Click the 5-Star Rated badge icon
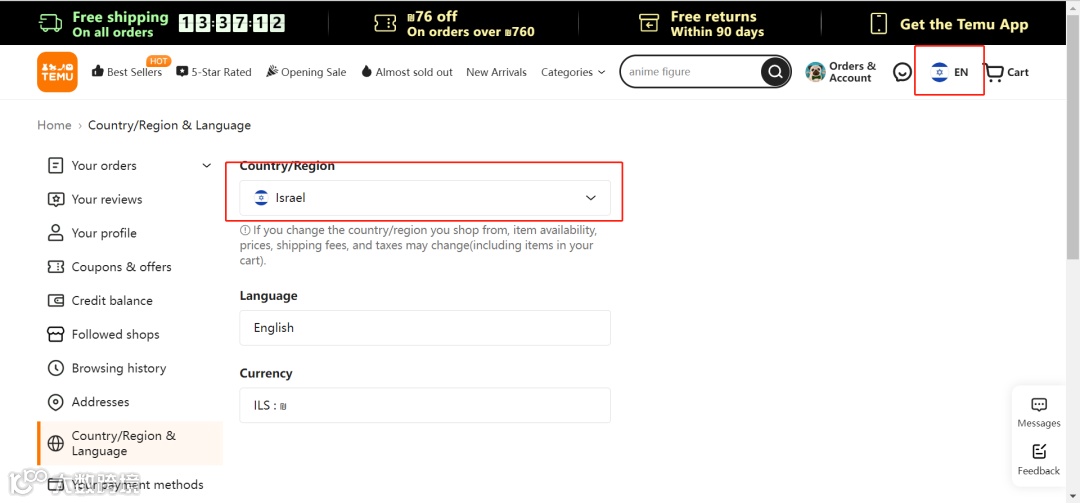 pyautogui.click(x=182, y=71)
